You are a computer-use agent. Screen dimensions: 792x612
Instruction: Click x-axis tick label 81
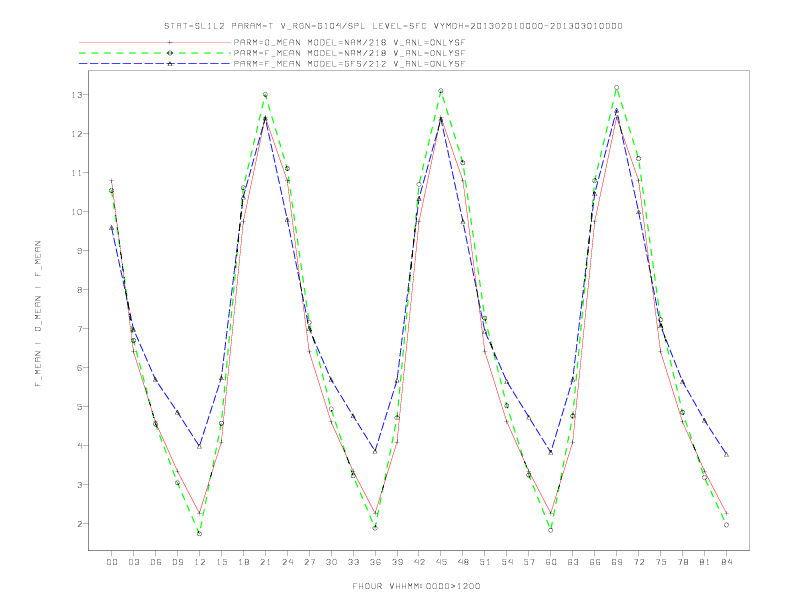click(x=705, y=562)
